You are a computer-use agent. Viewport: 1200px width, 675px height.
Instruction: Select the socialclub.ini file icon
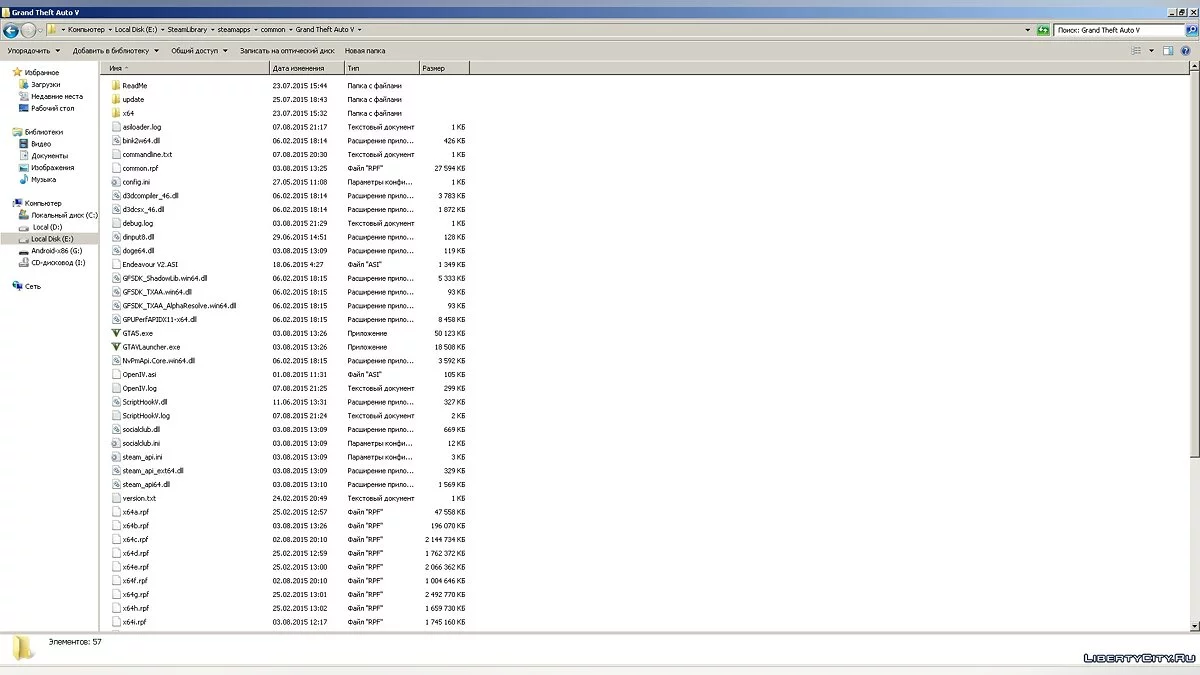coord(116,443)
